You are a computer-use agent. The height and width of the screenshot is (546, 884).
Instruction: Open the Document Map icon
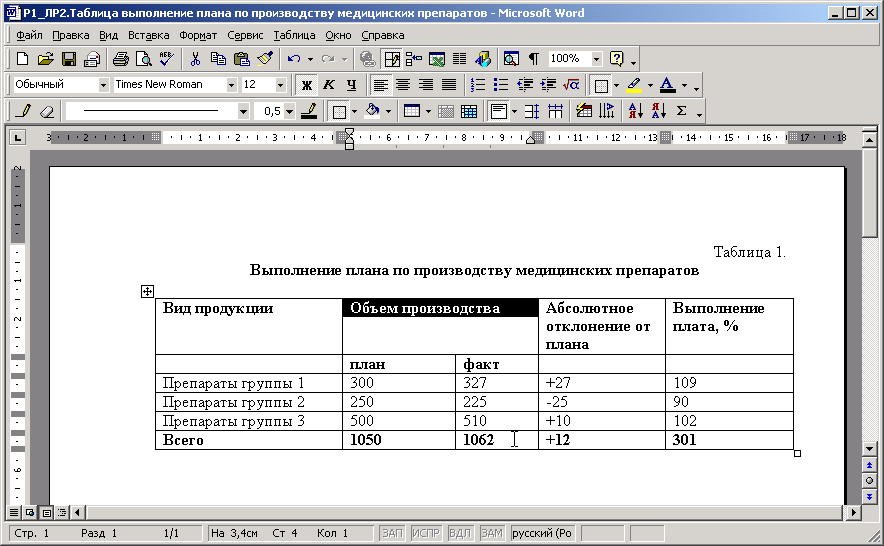coord(511,59)
